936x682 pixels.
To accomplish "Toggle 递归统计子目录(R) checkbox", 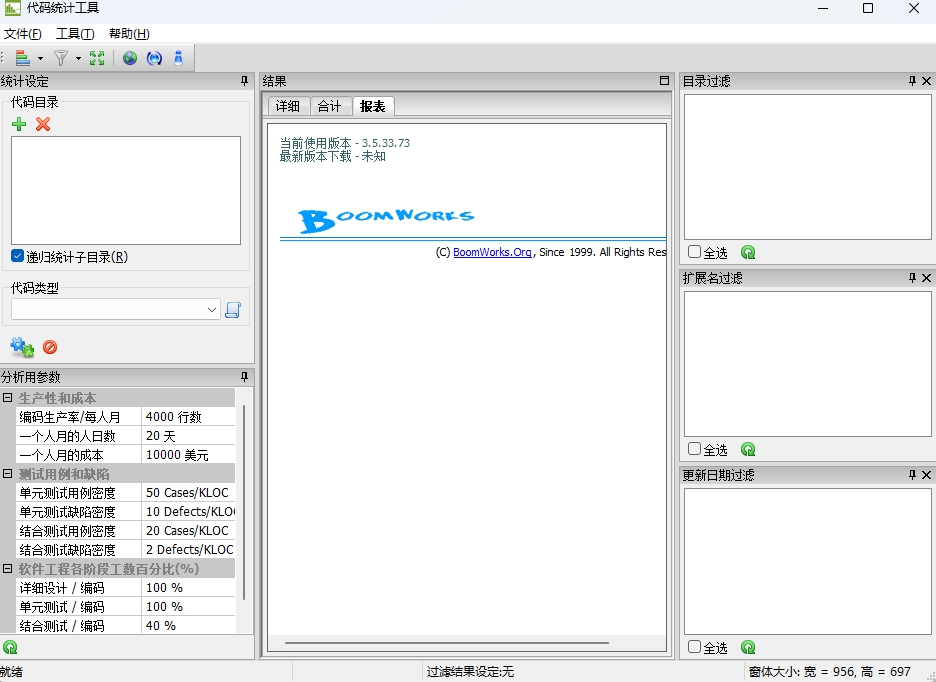I will tap(17, 256).
